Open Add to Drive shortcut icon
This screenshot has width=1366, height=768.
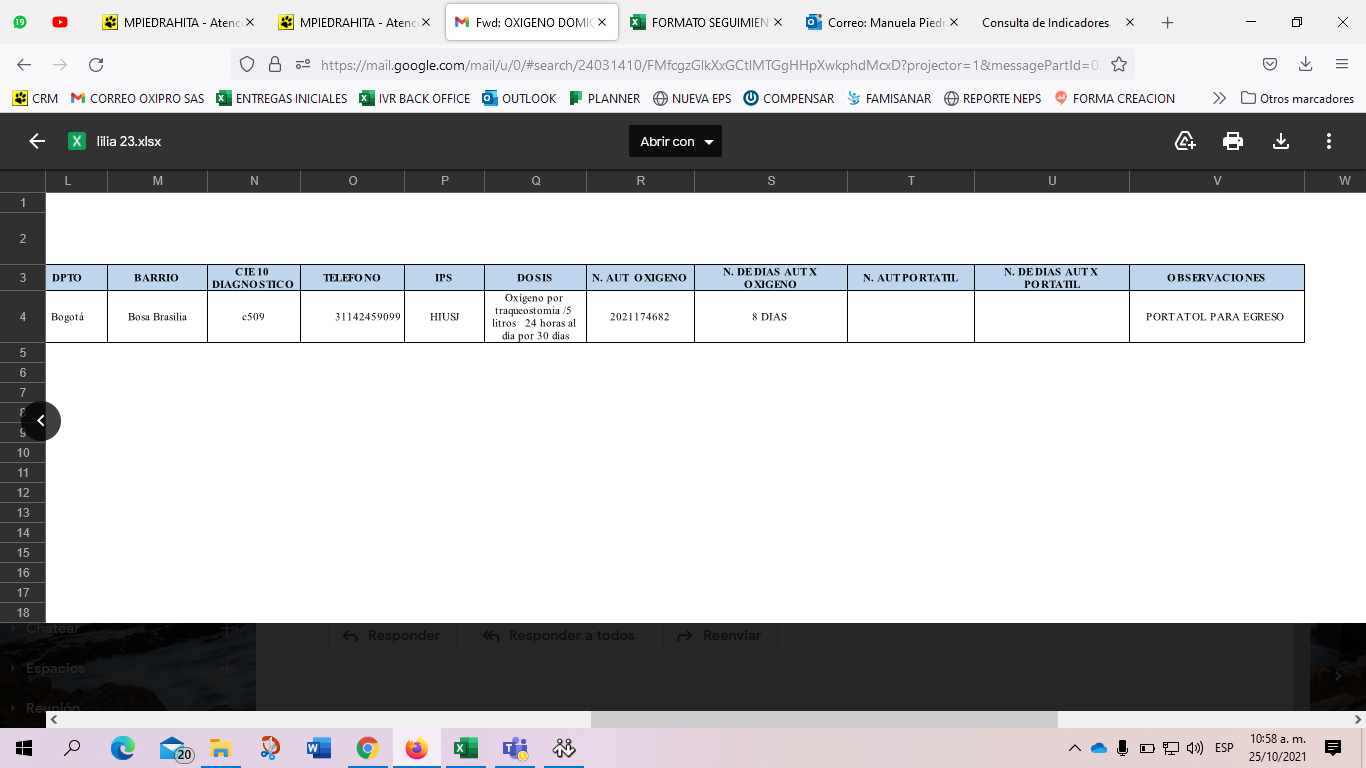tap(1185, 141)
